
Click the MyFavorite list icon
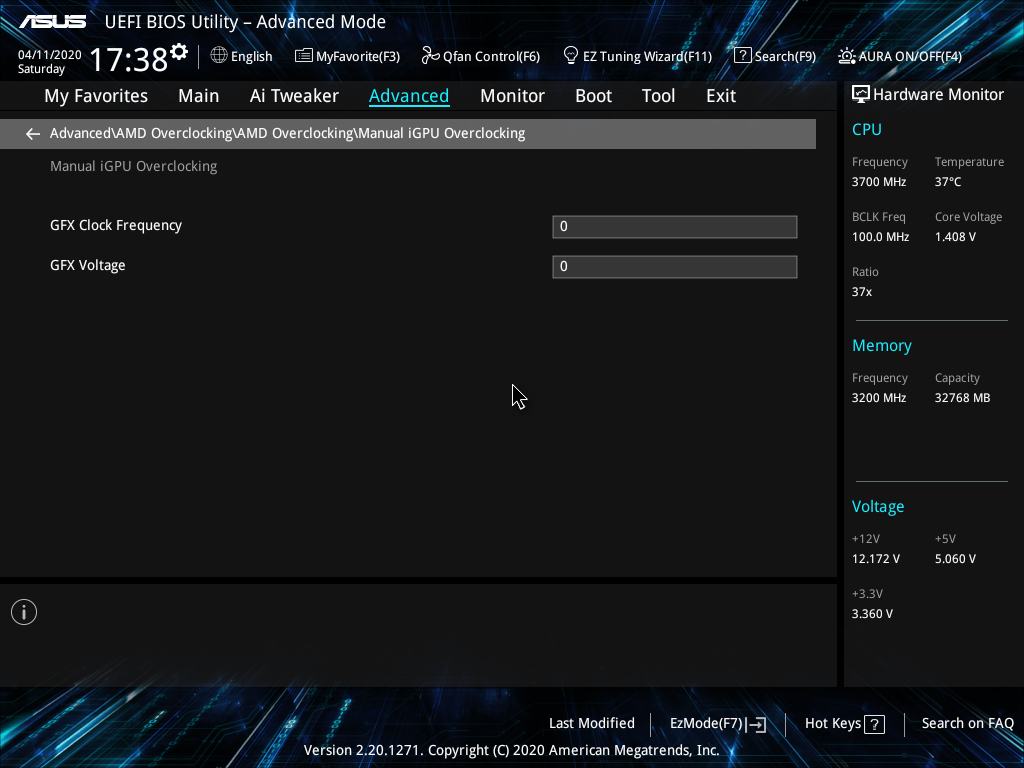[x=304, y=56]
